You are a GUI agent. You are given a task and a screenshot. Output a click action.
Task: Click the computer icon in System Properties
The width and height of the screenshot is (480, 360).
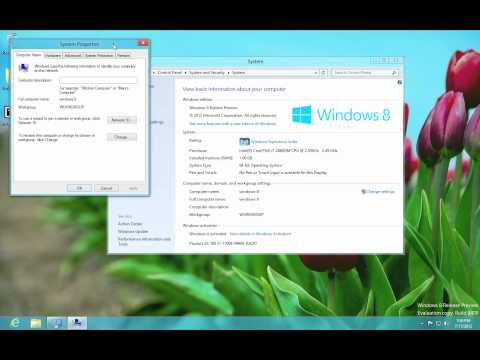pos(23,68)
